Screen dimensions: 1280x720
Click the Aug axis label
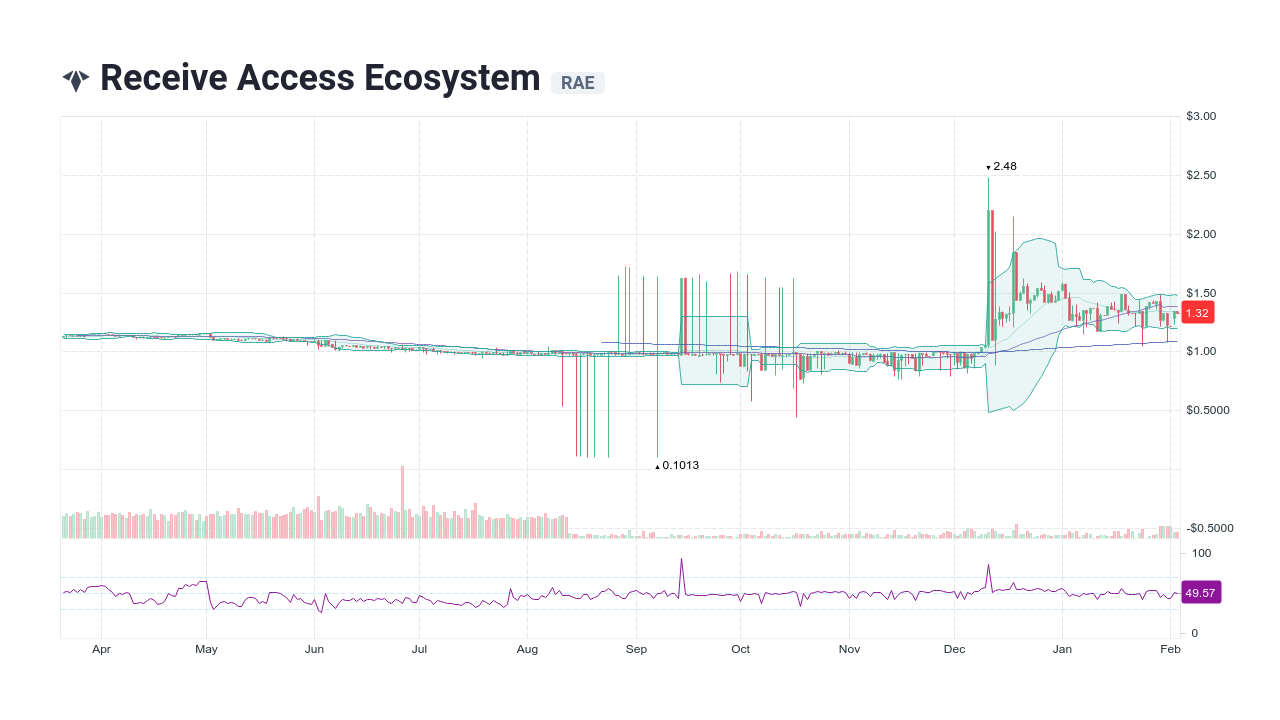[527, 648]
